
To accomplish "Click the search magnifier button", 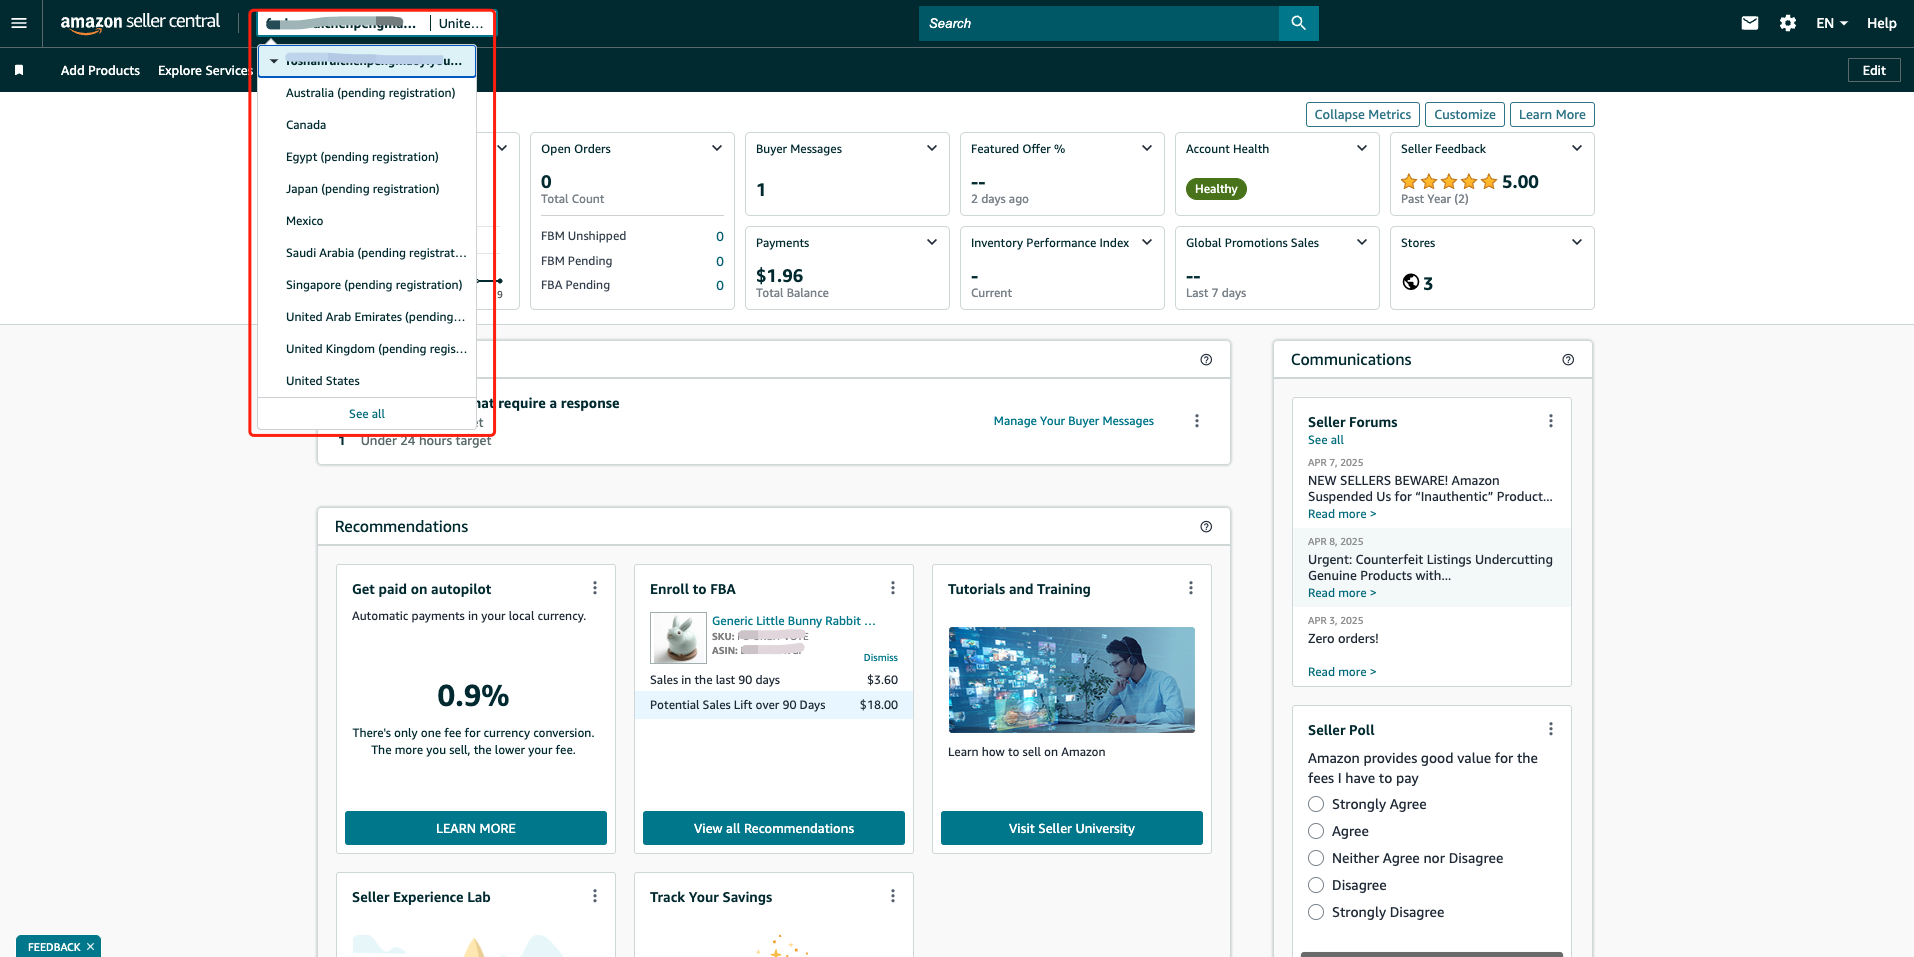I will tap(1298, 23).
